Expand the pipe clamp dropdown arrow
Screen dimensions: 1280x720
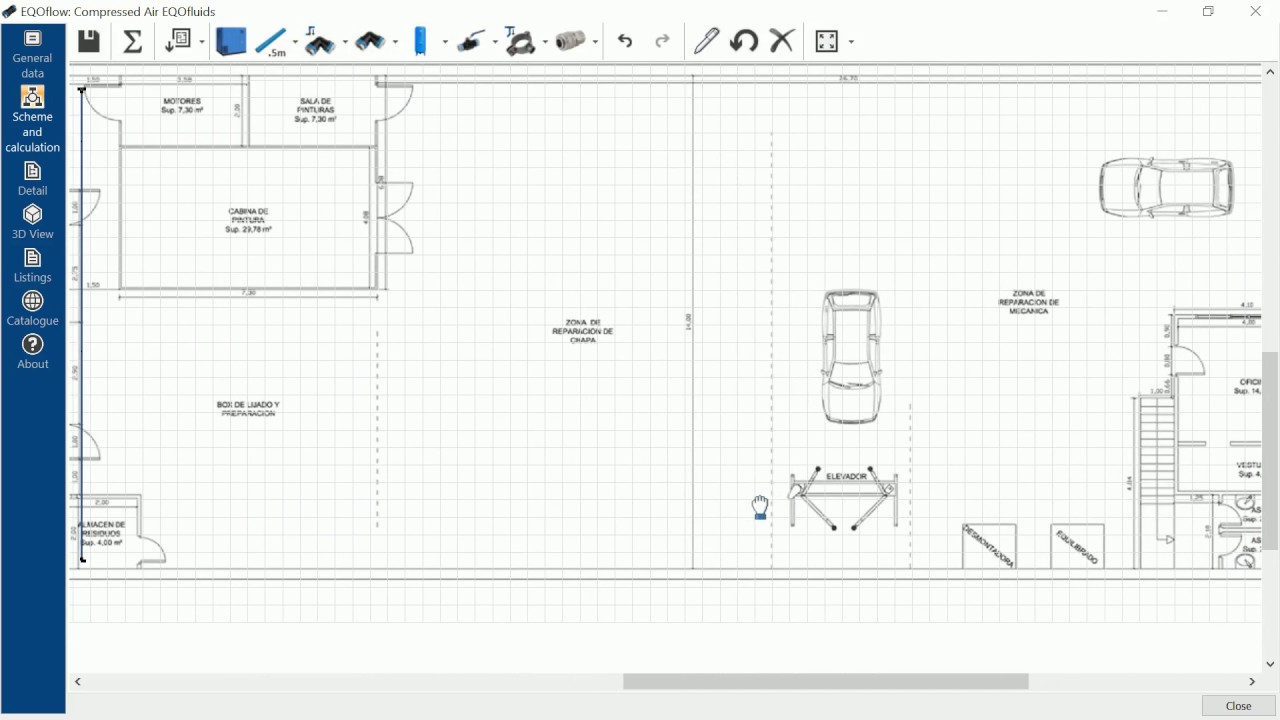(x=545, y=42)
